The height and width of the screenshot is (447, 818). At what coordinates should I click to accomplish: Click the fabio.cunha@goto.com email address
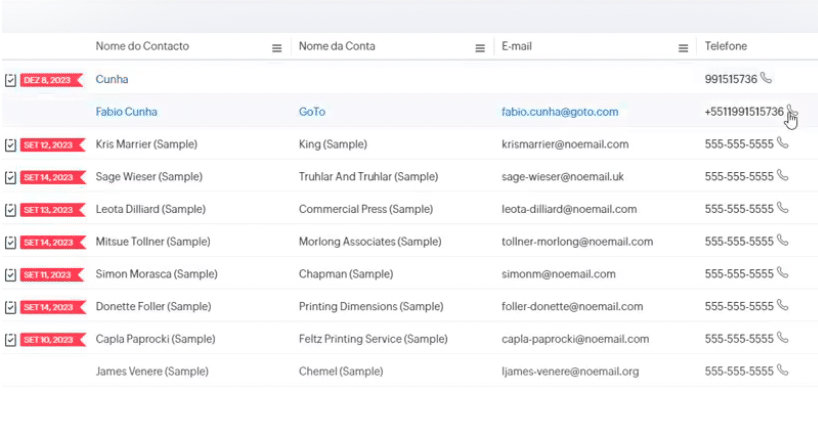[560, 112]
